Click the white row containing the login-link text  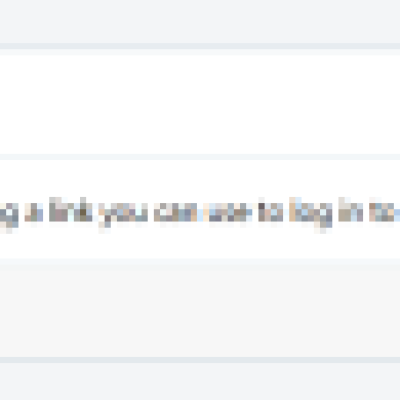[200, 209]
